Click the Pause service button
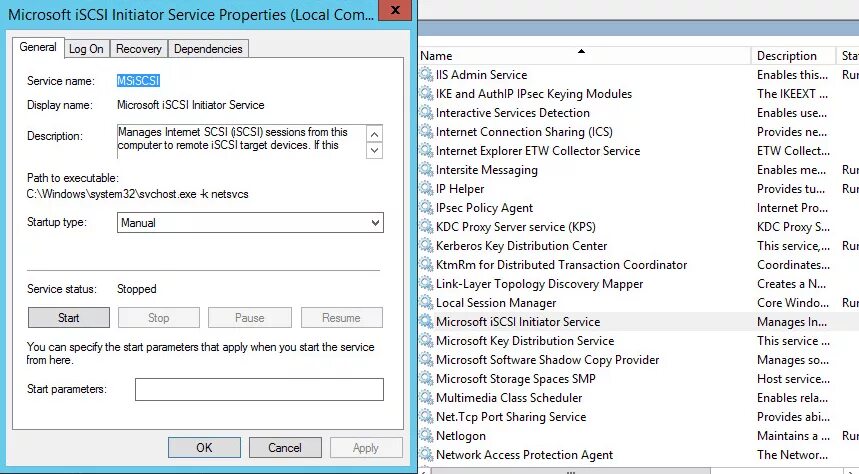 click(x=250, y=318)
